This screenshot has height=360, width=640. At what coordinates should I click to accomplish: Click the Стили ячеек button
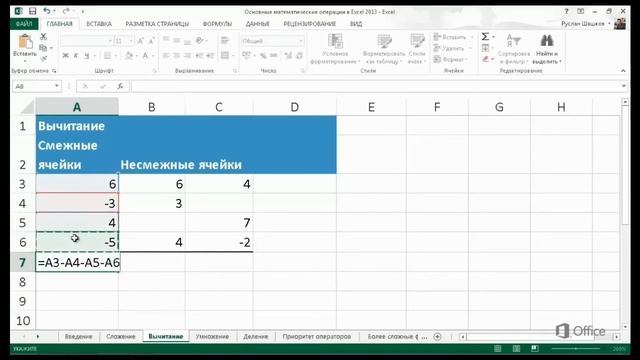pos(417,49)
